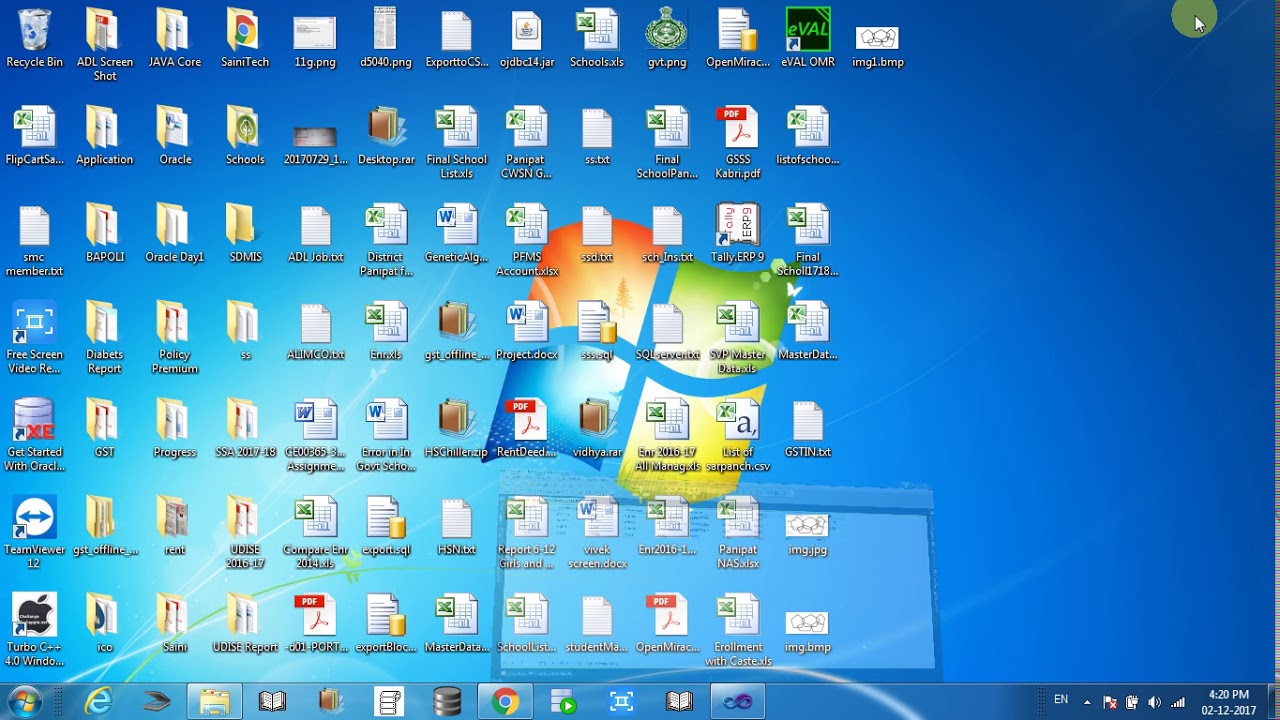The image size is (1280, 720).
Task: Select the SainiTech Chrome folder icon
Action: tap(245, 32)
